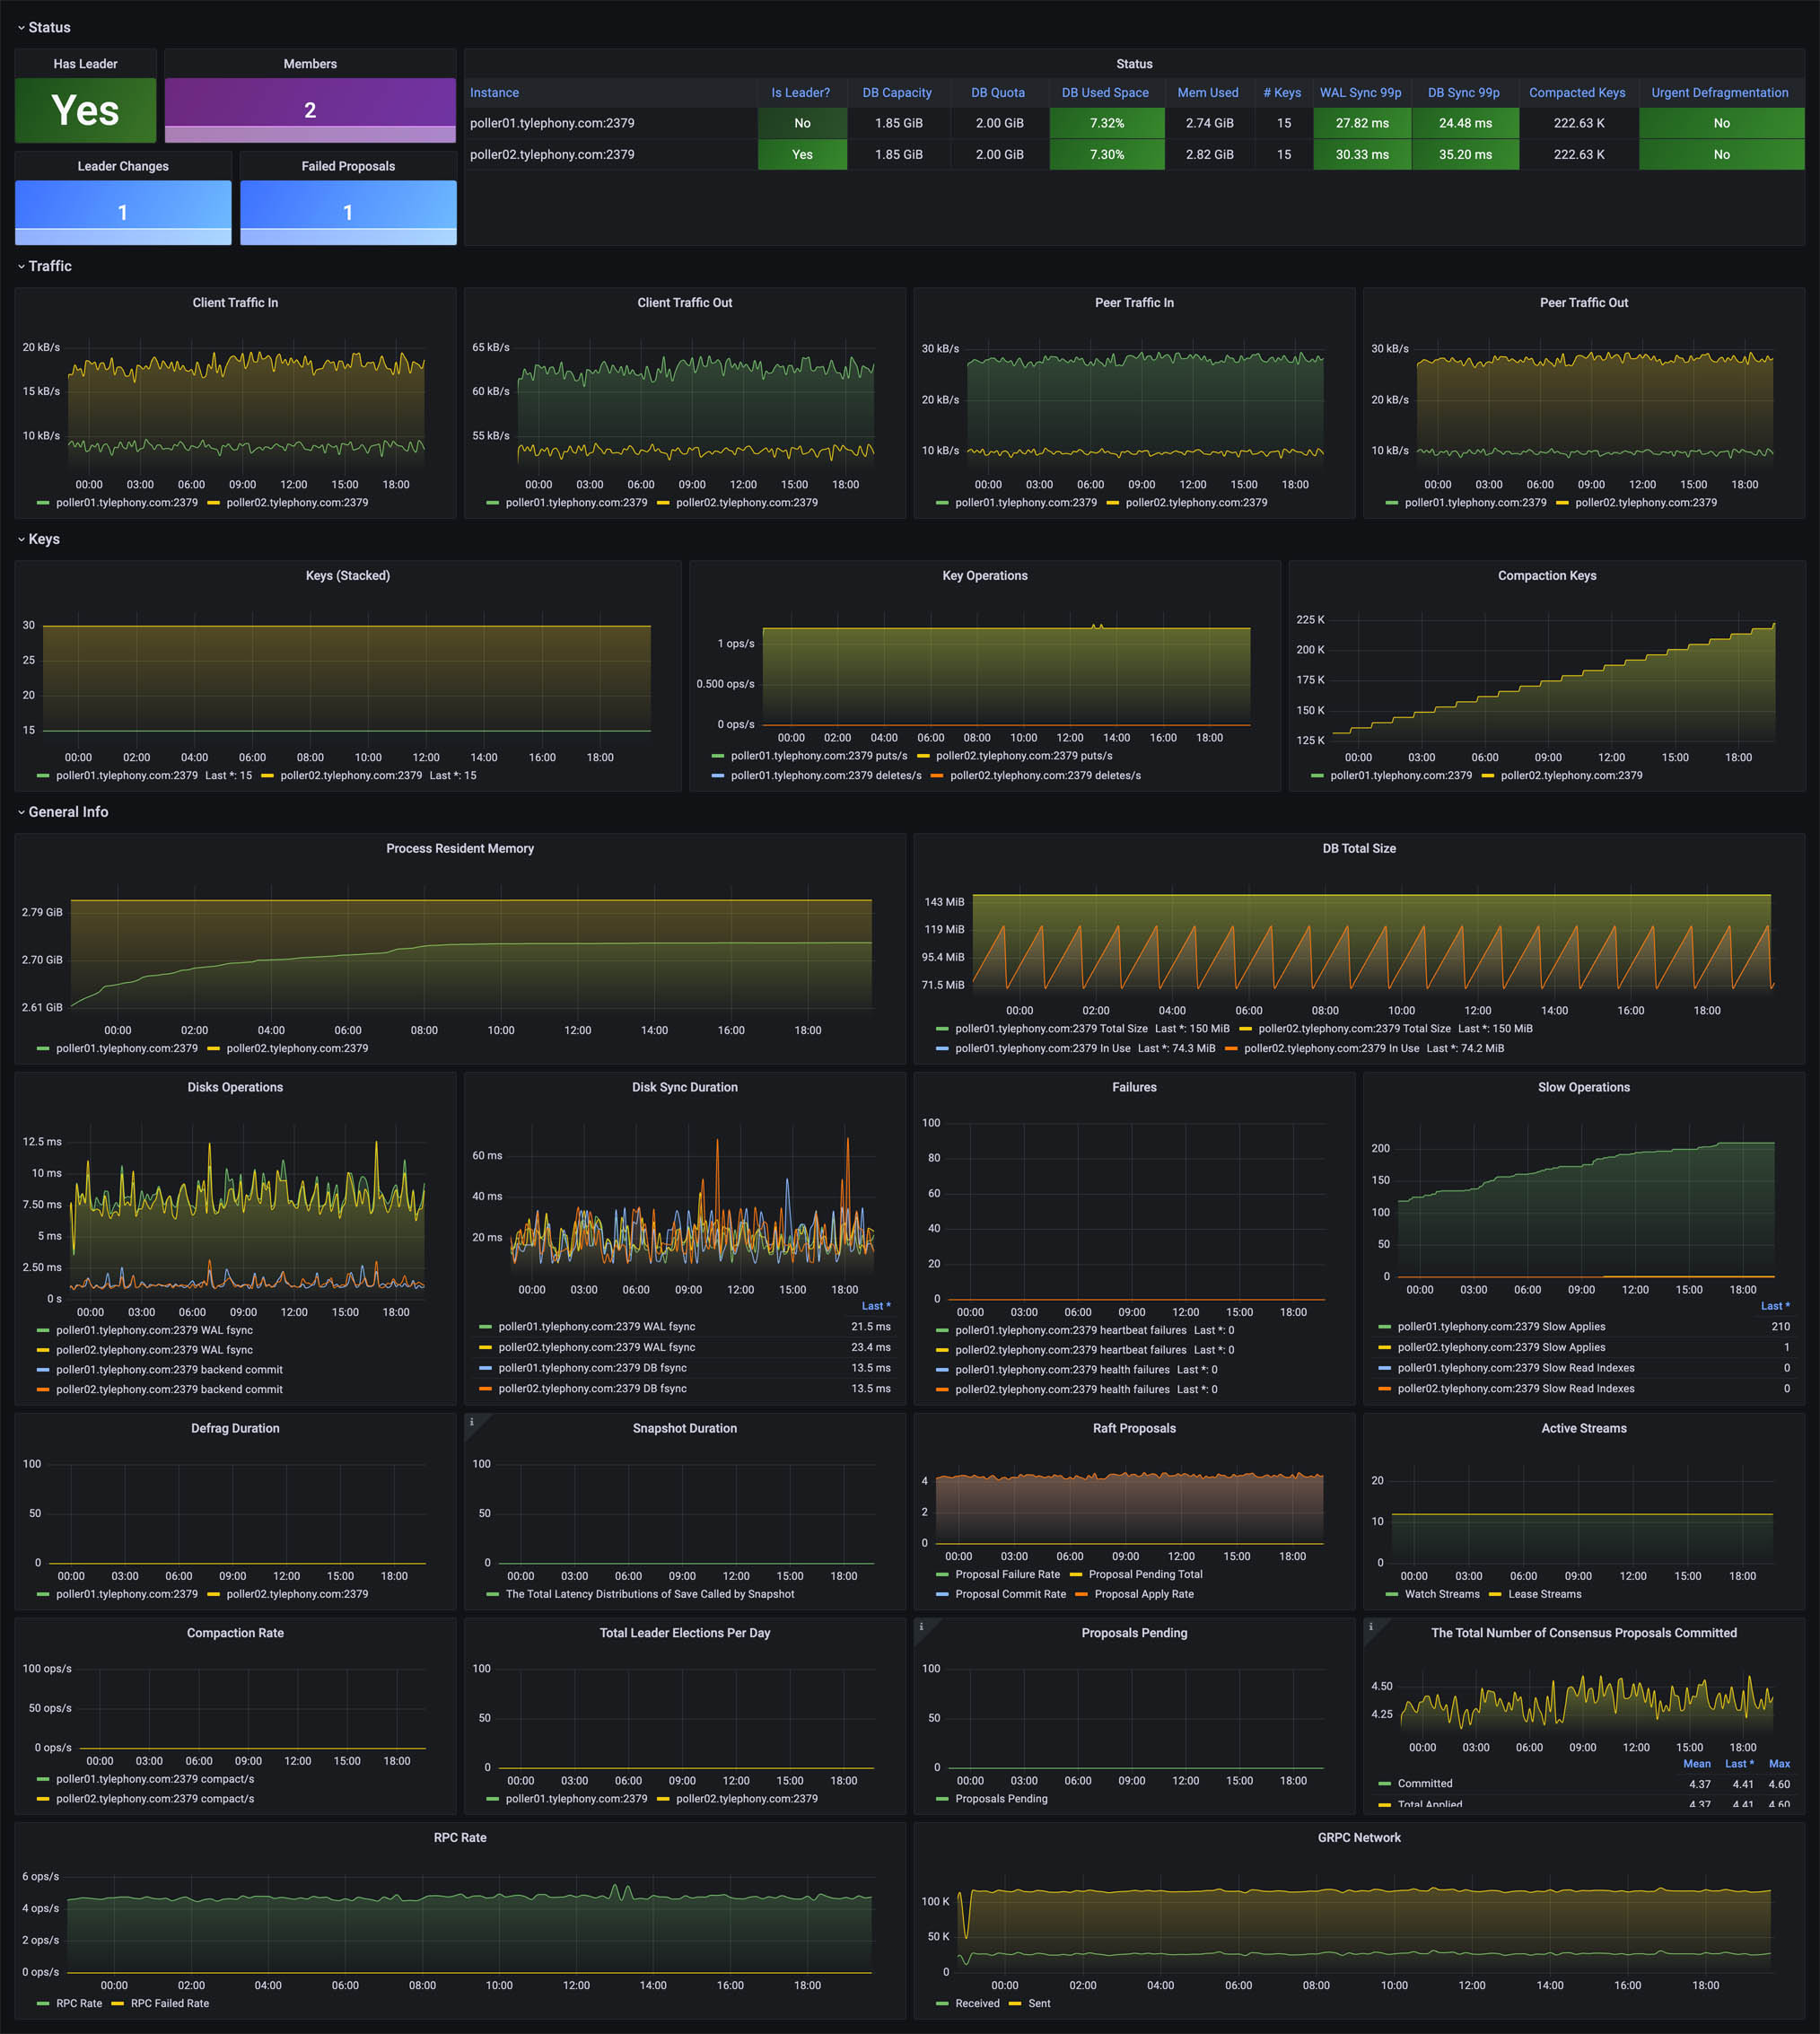
Task: Sort table by Instance column header
Action: pyautogui.click(x=494, y=93)
